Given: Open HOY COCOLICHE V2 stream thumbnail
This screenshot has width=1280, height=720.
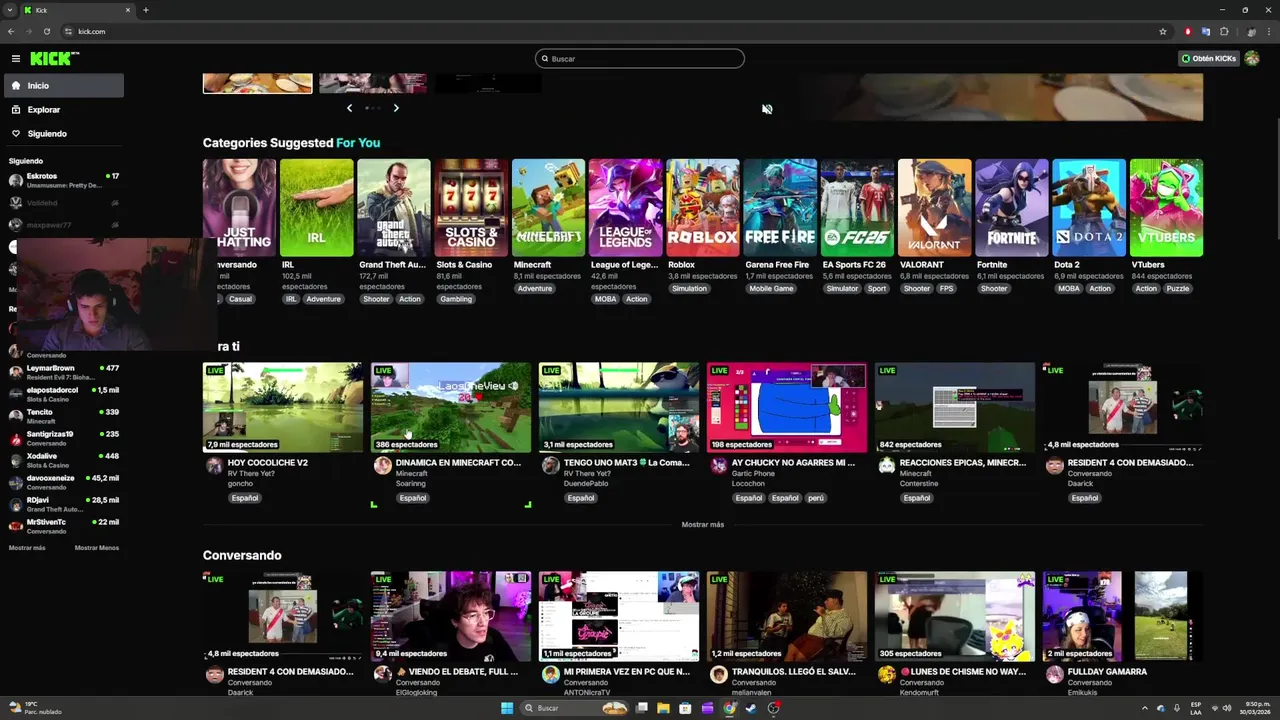Looking at the screenshot, I should pyautogui.click(x=283, y=407).
